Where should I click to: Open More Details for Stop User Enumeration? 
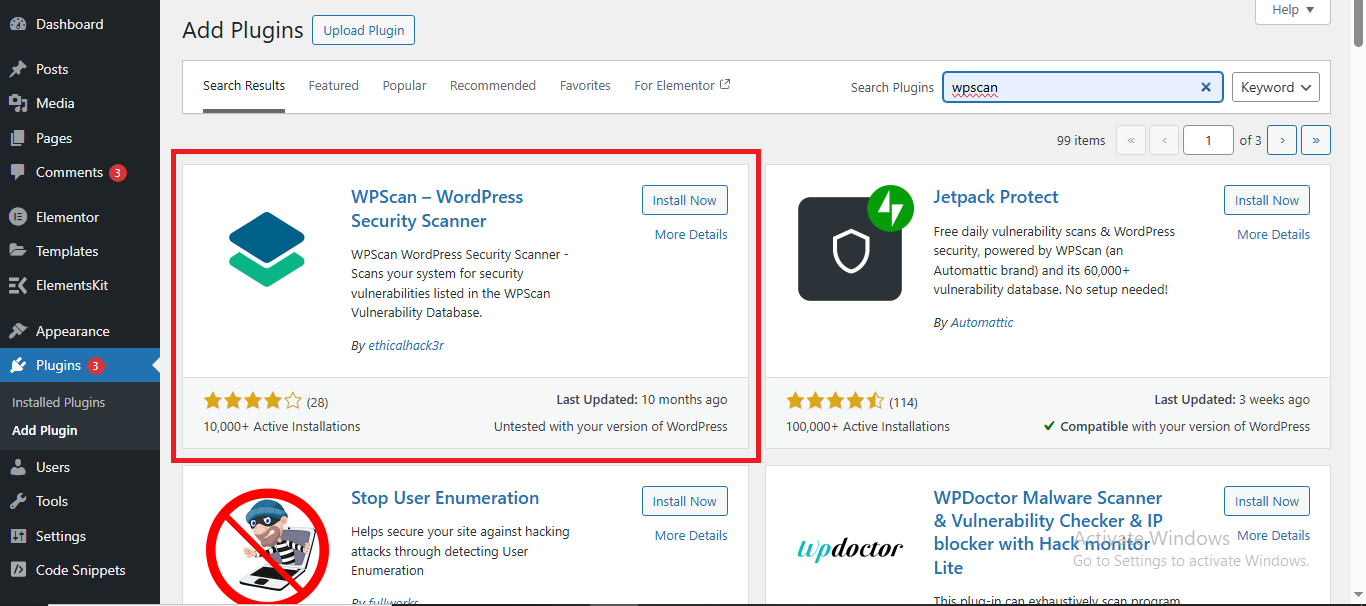click(691, 535)
